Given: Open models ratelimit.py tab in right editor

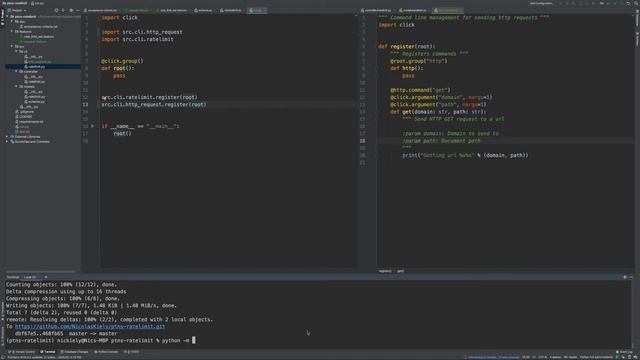Looking at the screenshot, I should 413,10.
